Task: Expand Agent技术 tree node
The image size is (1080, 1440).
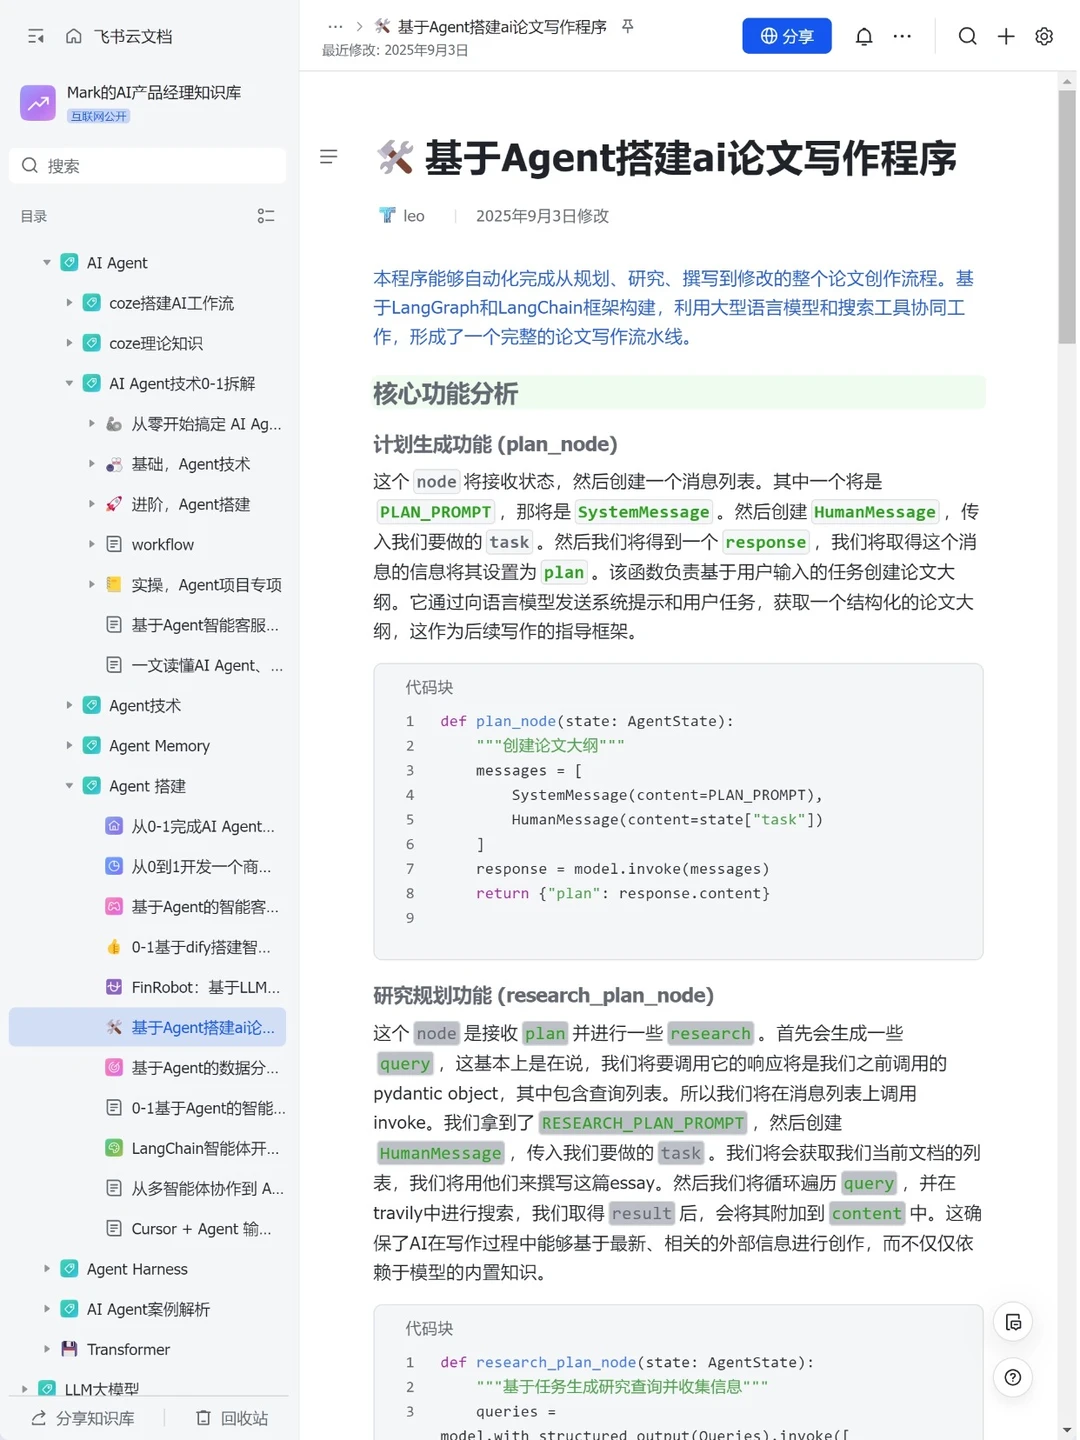Action: (69, 705)
